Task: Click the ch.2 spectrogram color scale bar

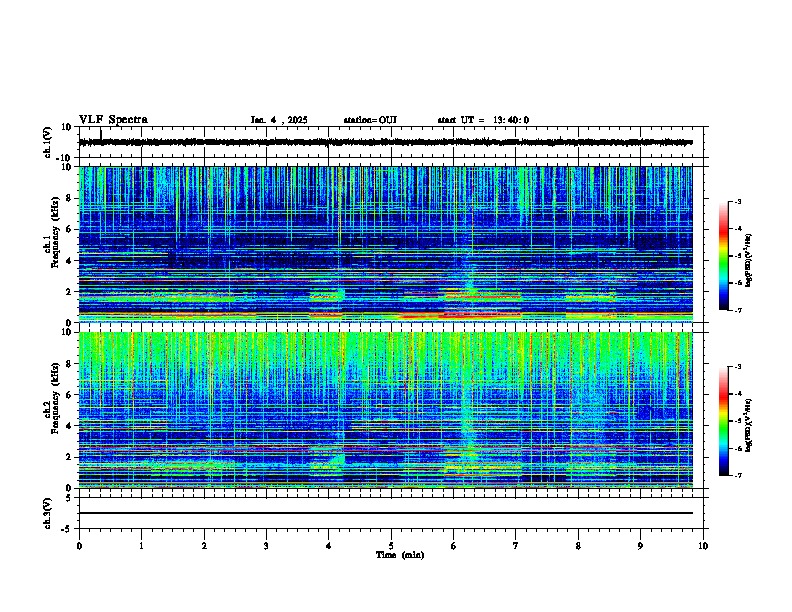Action: tap(723, 421)
